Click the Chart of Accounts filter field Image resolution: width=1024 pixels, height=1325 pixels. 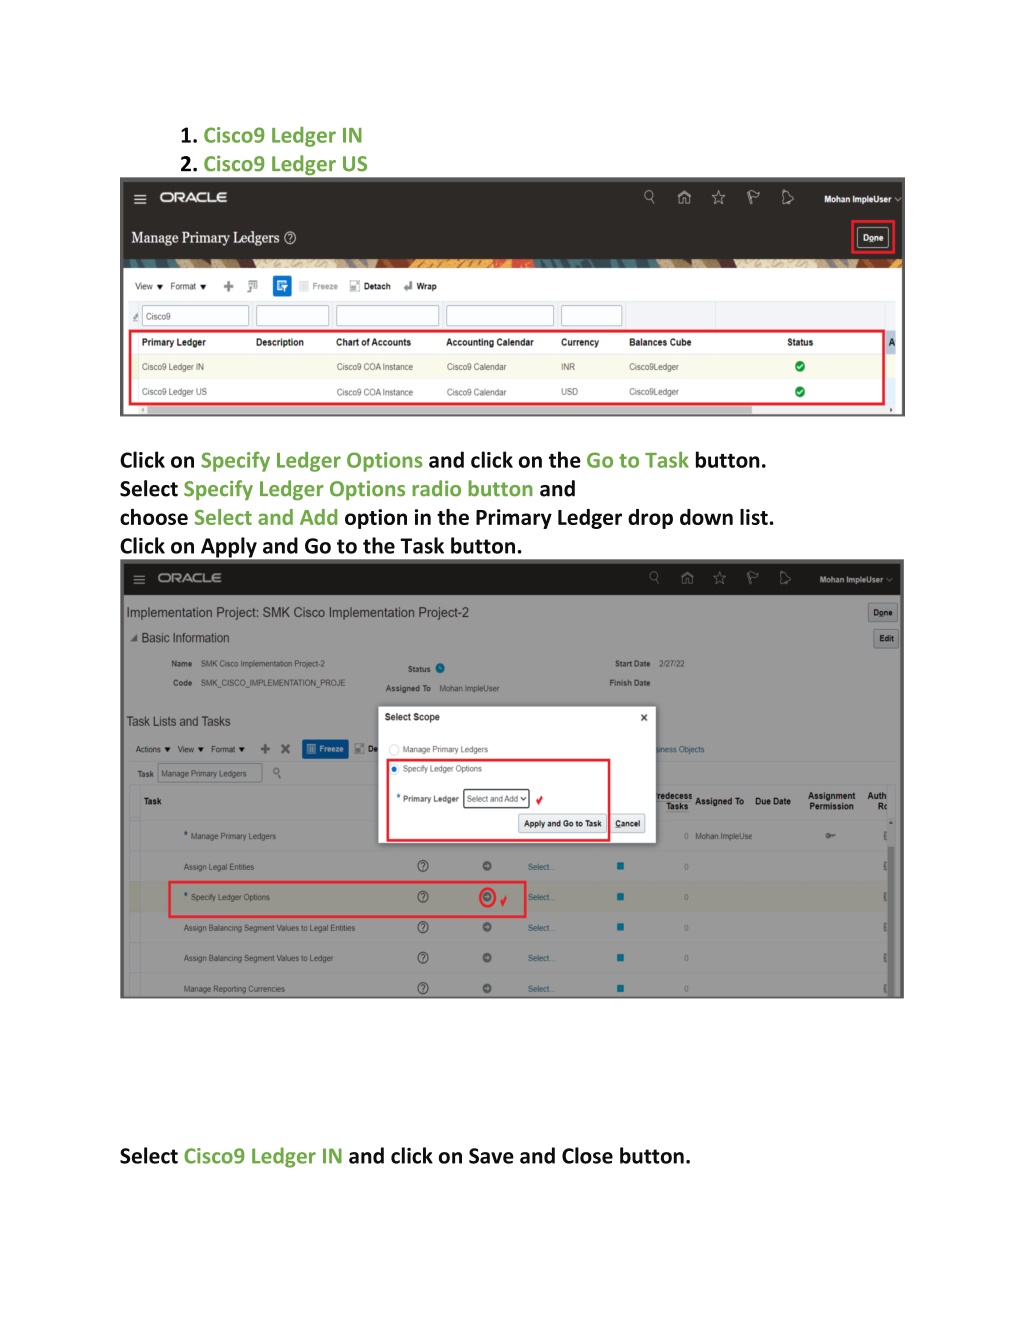(x=387, y=316)
